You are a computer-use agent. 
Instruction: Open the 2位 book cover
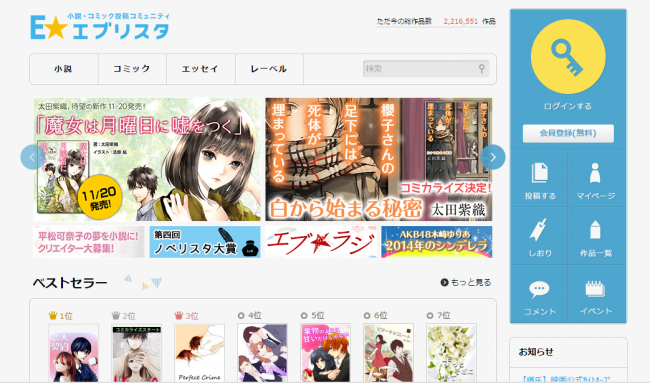pyautogui.click(x=136, y=353)
